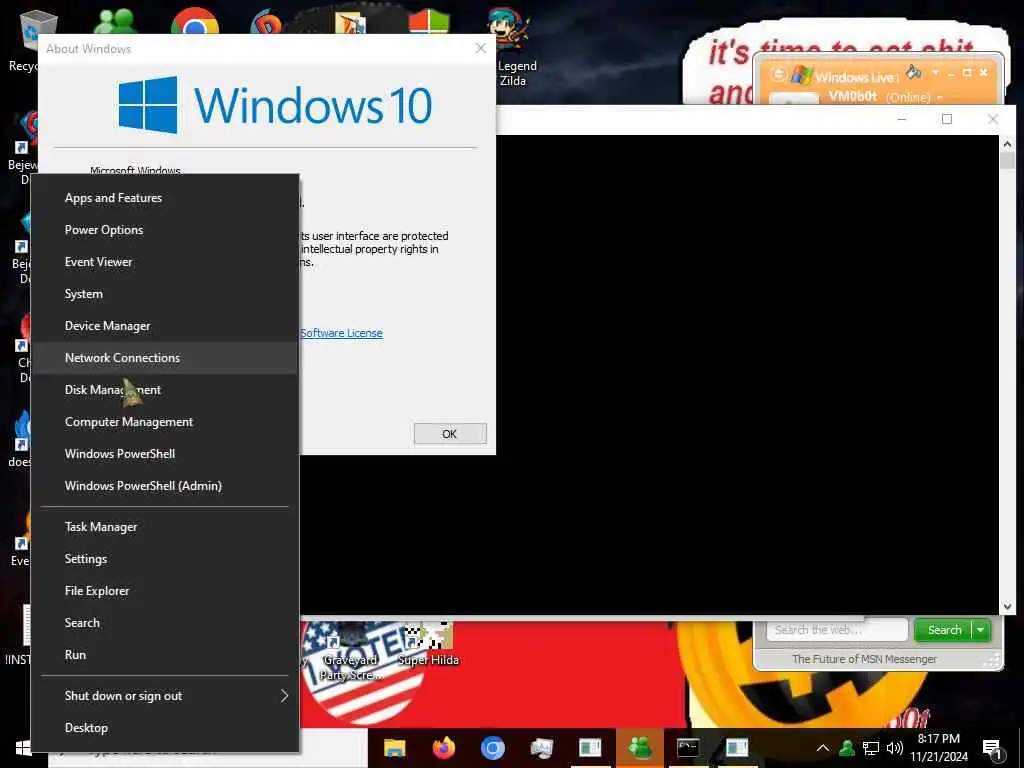
Task: Select Network Connections entry
Action: [165, 358]
